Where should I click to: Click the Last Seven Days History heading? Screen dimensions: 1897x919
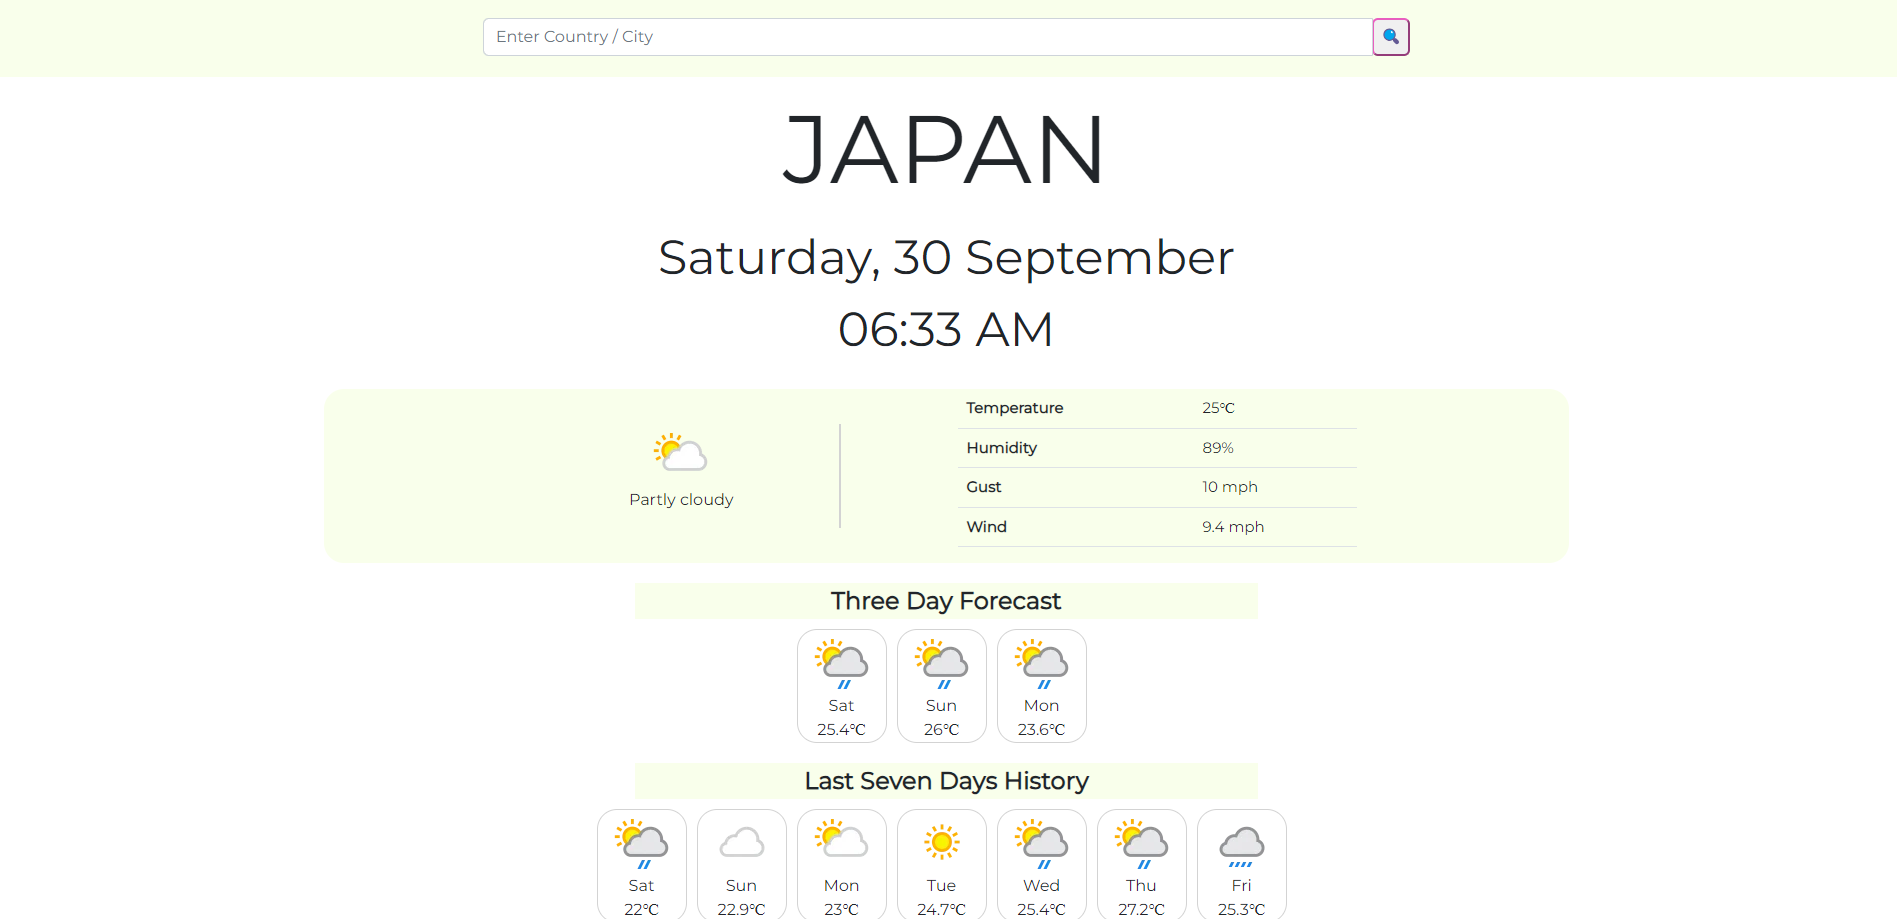pos(946,781)
